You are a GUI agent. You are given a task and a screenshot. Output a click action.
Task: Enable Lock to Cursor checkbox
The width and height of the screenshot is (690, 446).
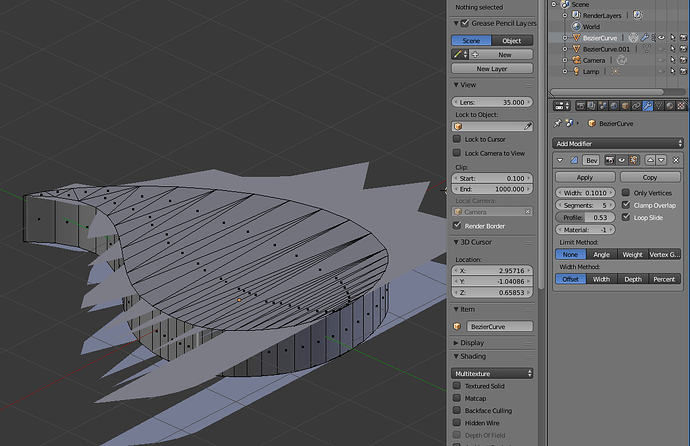pos(457,139)
